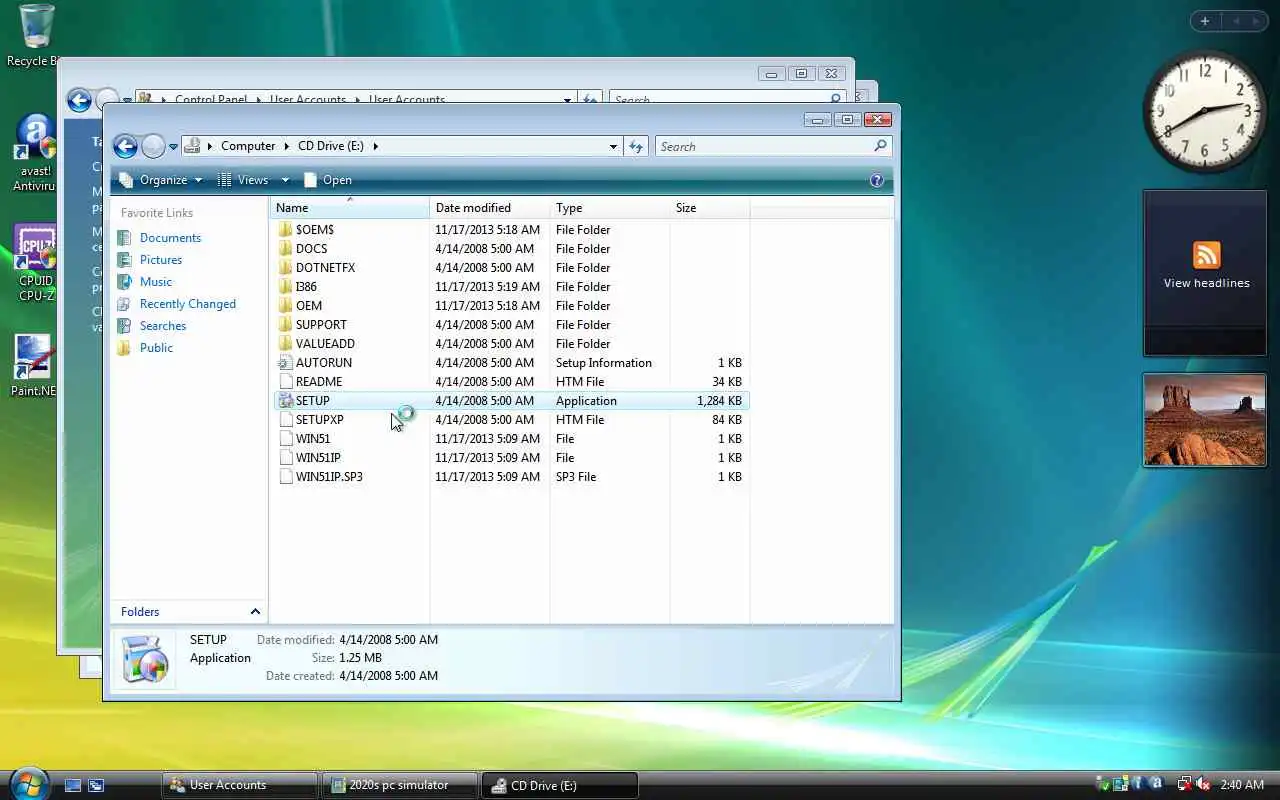Image resolution: width=1280 pixels, height=800 pixels.
Task: Click the large SETUP icon in details pane
Action: (144, 659)
